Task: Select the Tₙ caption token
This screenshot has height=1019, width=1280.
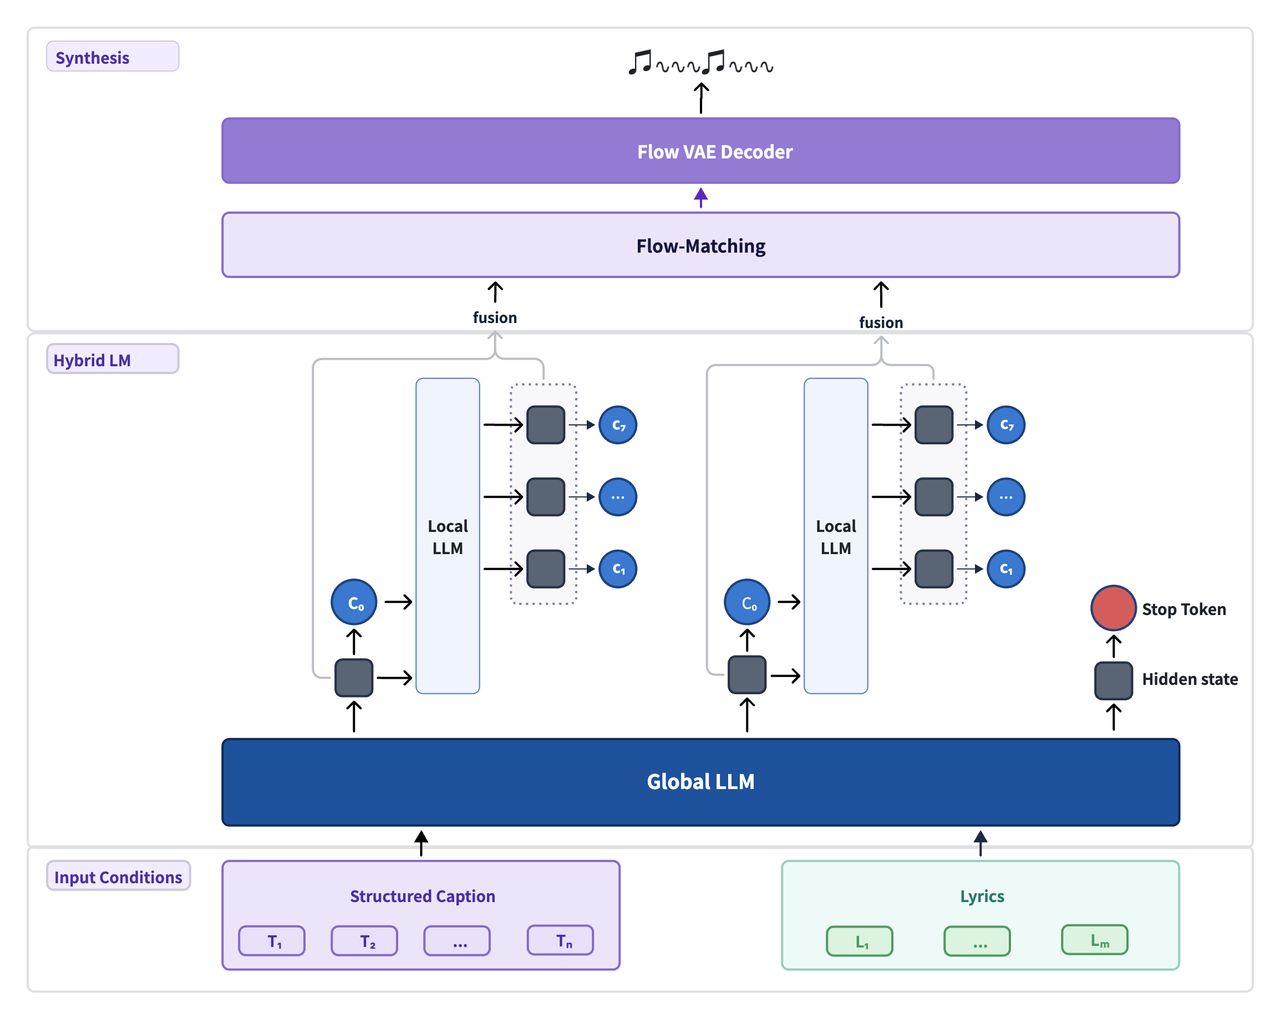Action: pyautogui.click(x=561, y=941)
